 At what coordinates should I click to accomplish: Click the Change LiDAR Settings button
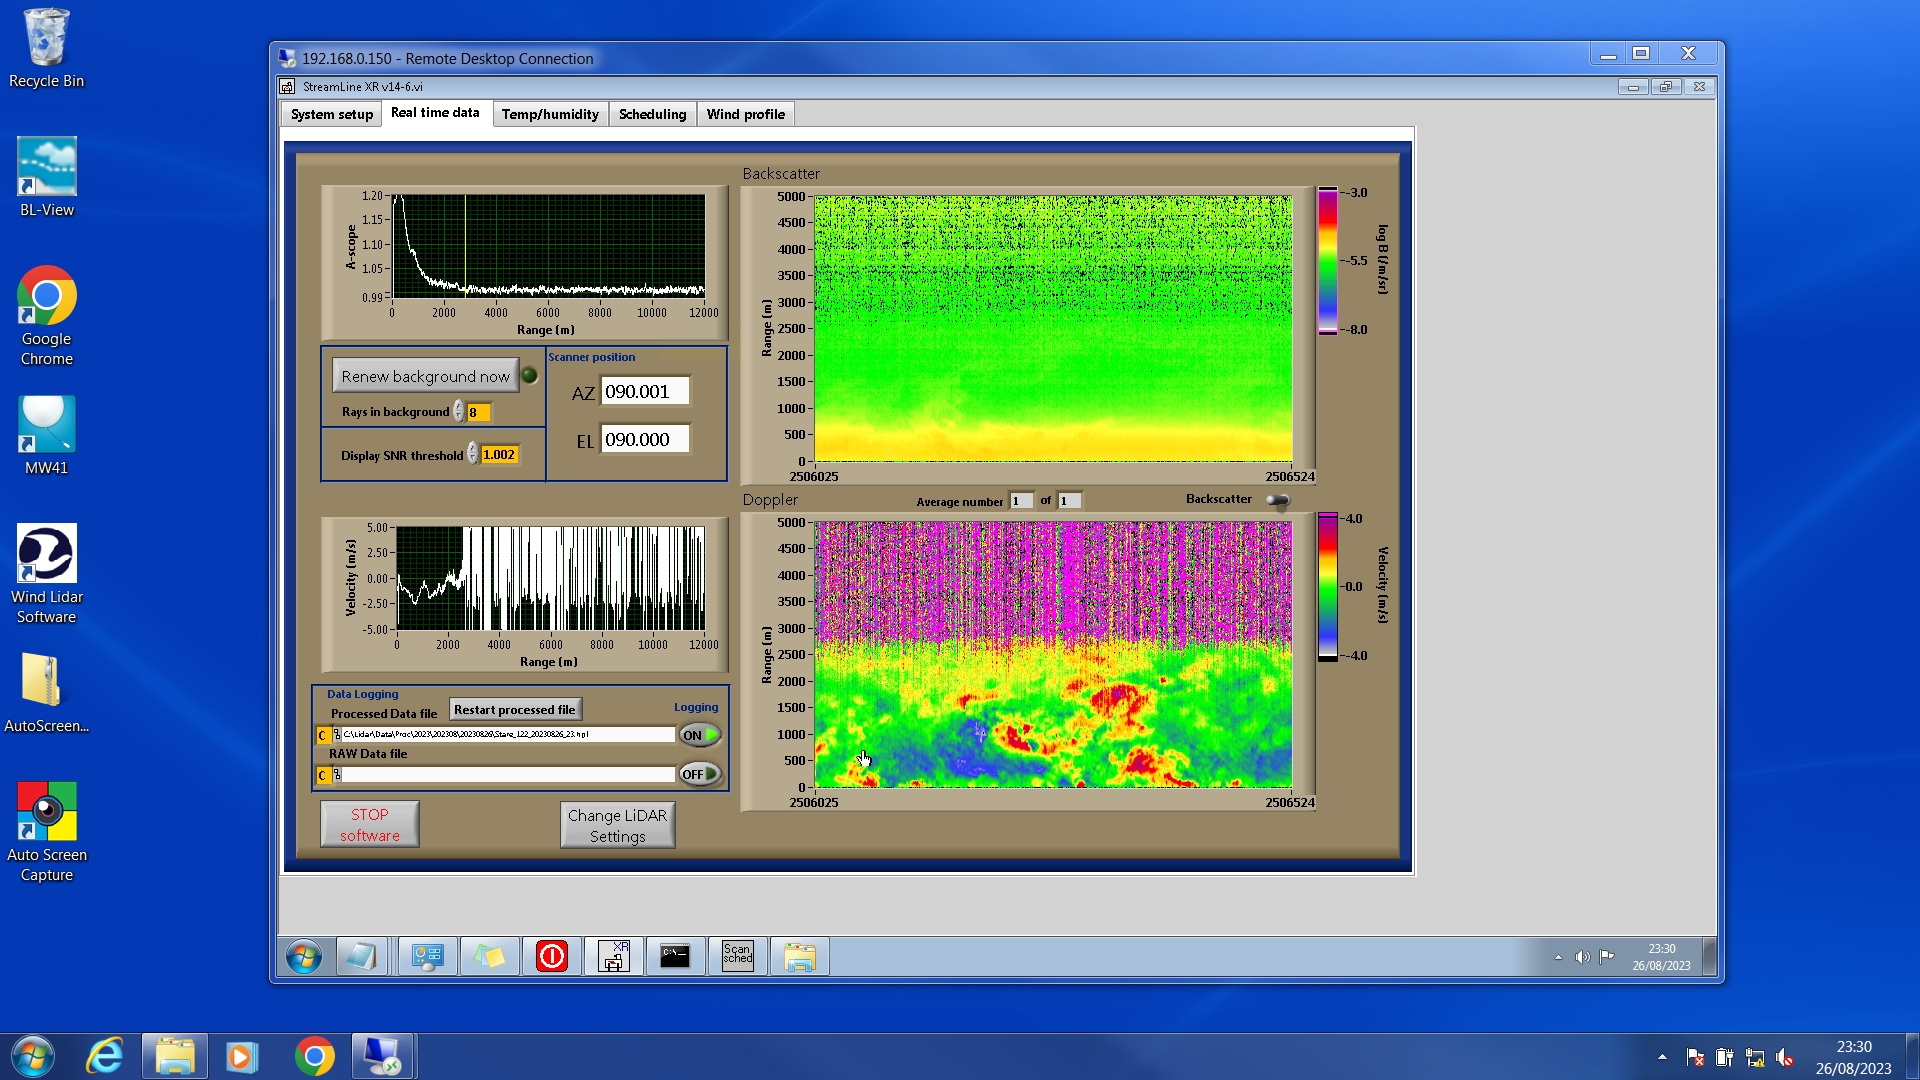pos(617,826)
